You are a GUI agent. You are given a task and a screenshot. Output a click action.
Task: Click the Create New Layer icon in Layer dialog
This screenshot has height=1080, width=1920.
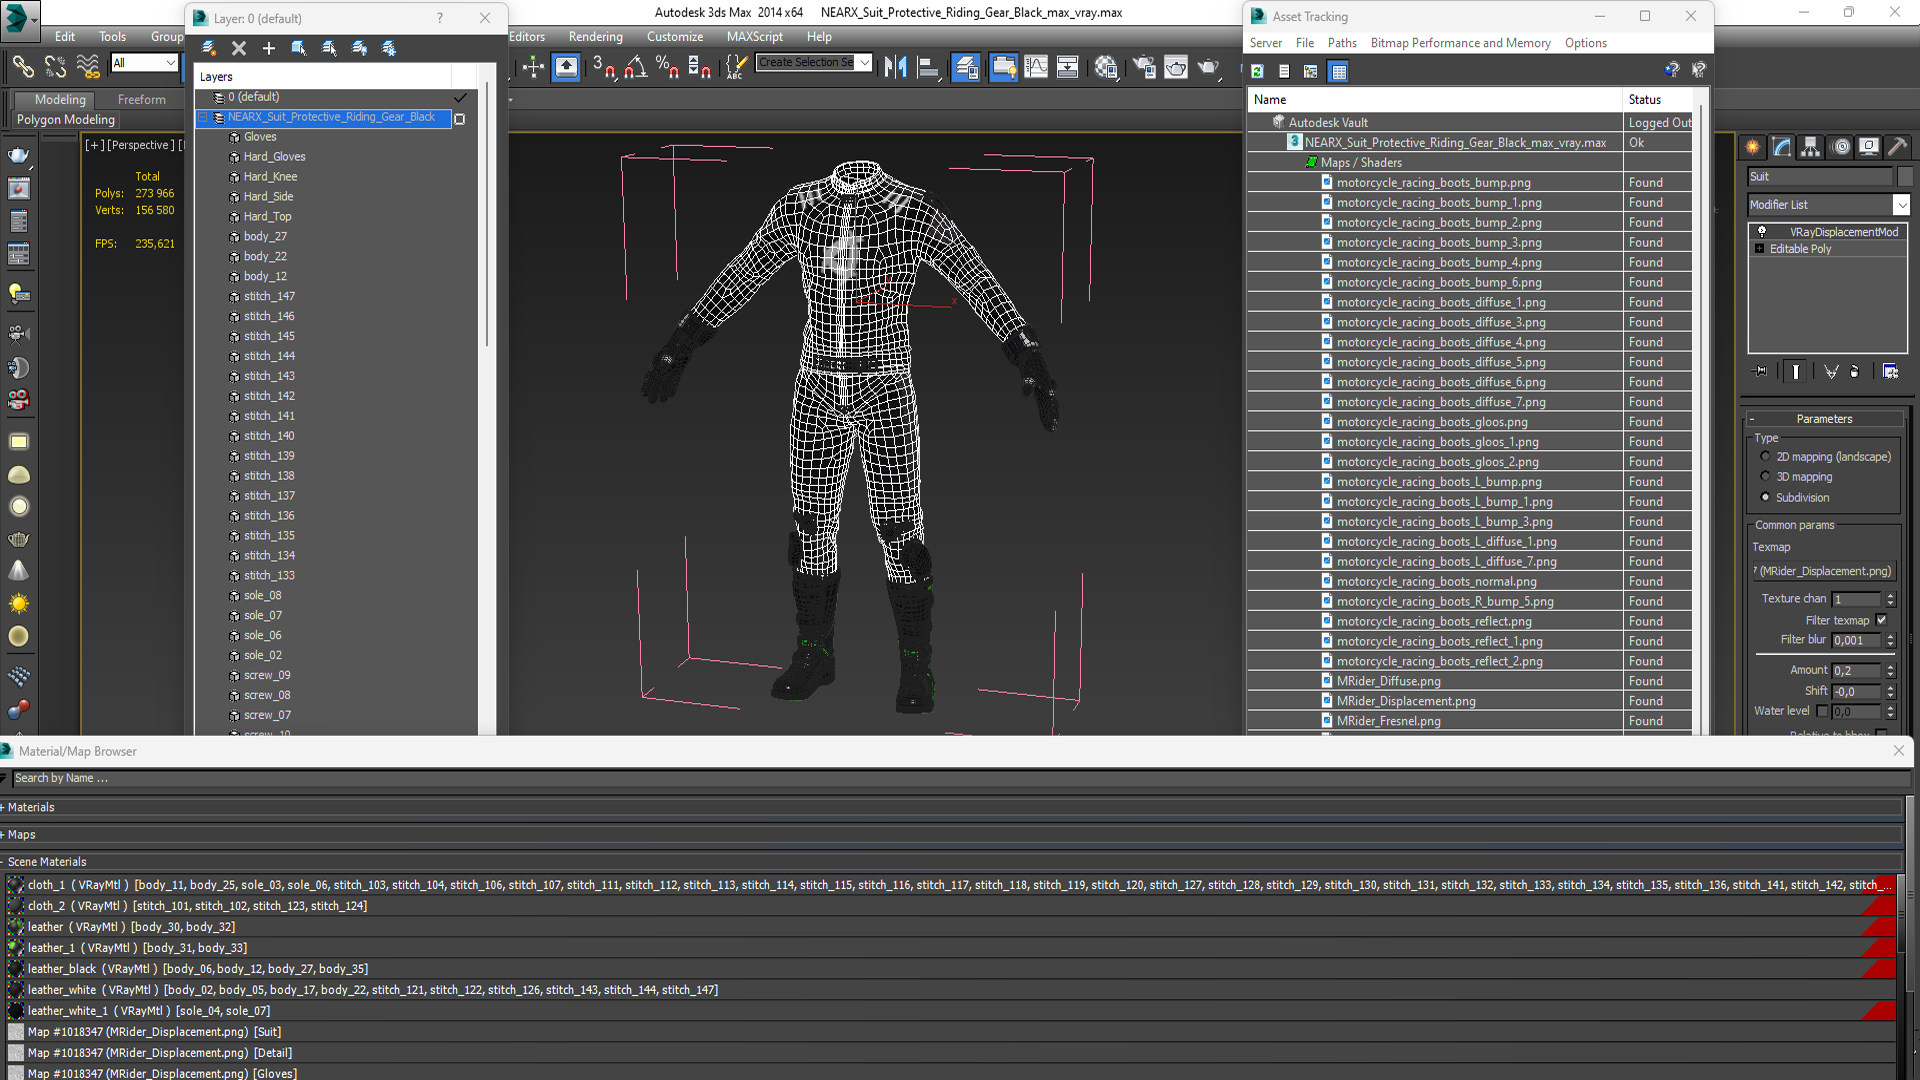pyautogui.click(x=209, y=48)
